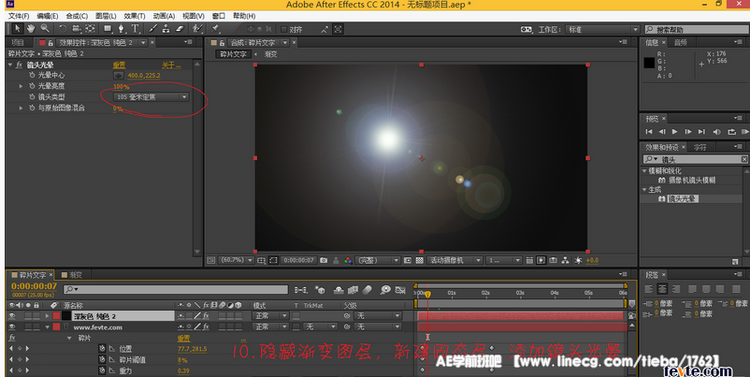The image size is (750, 377).
Task: Click the flare center value 400.0,225.2
Action: (x=144, y=75)
